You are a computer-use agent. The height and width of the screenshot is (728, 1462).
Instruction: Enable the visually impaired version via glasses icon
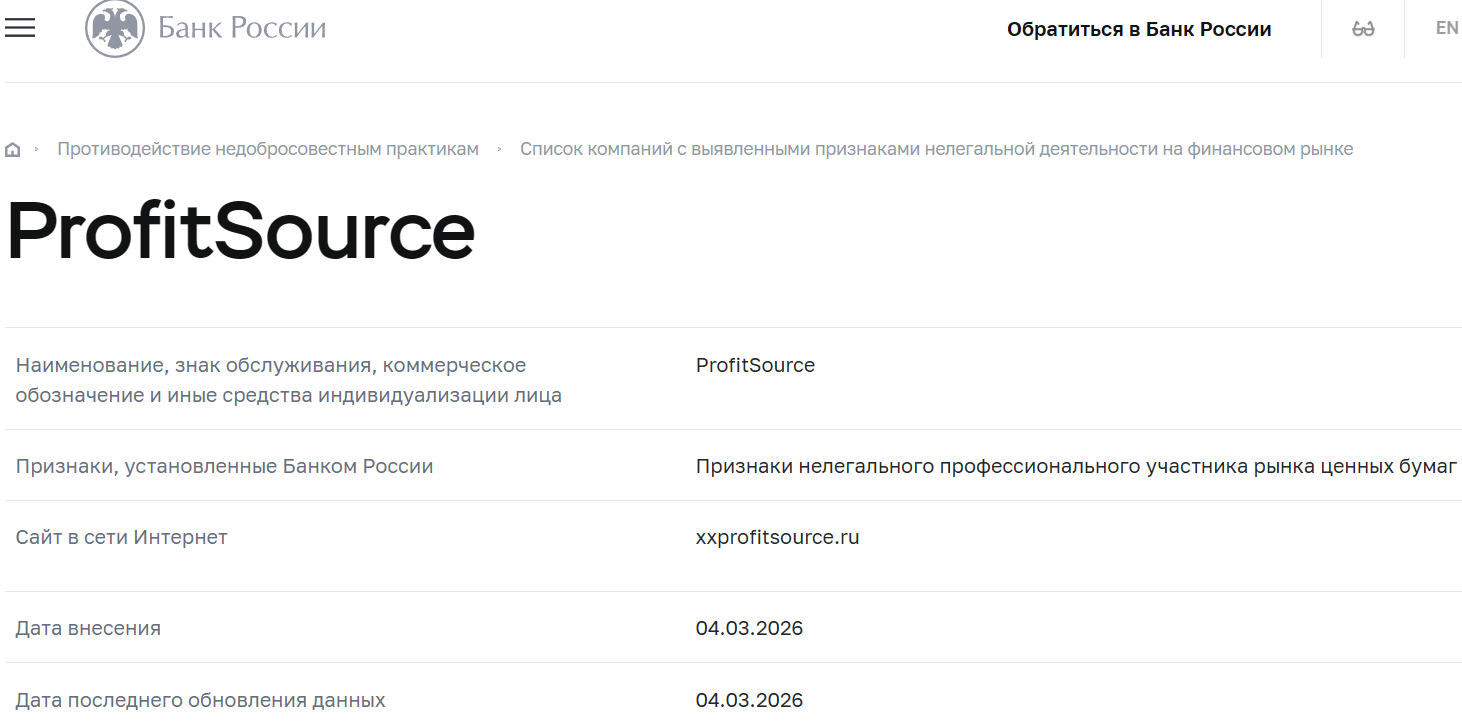[x=1362, y=28]
